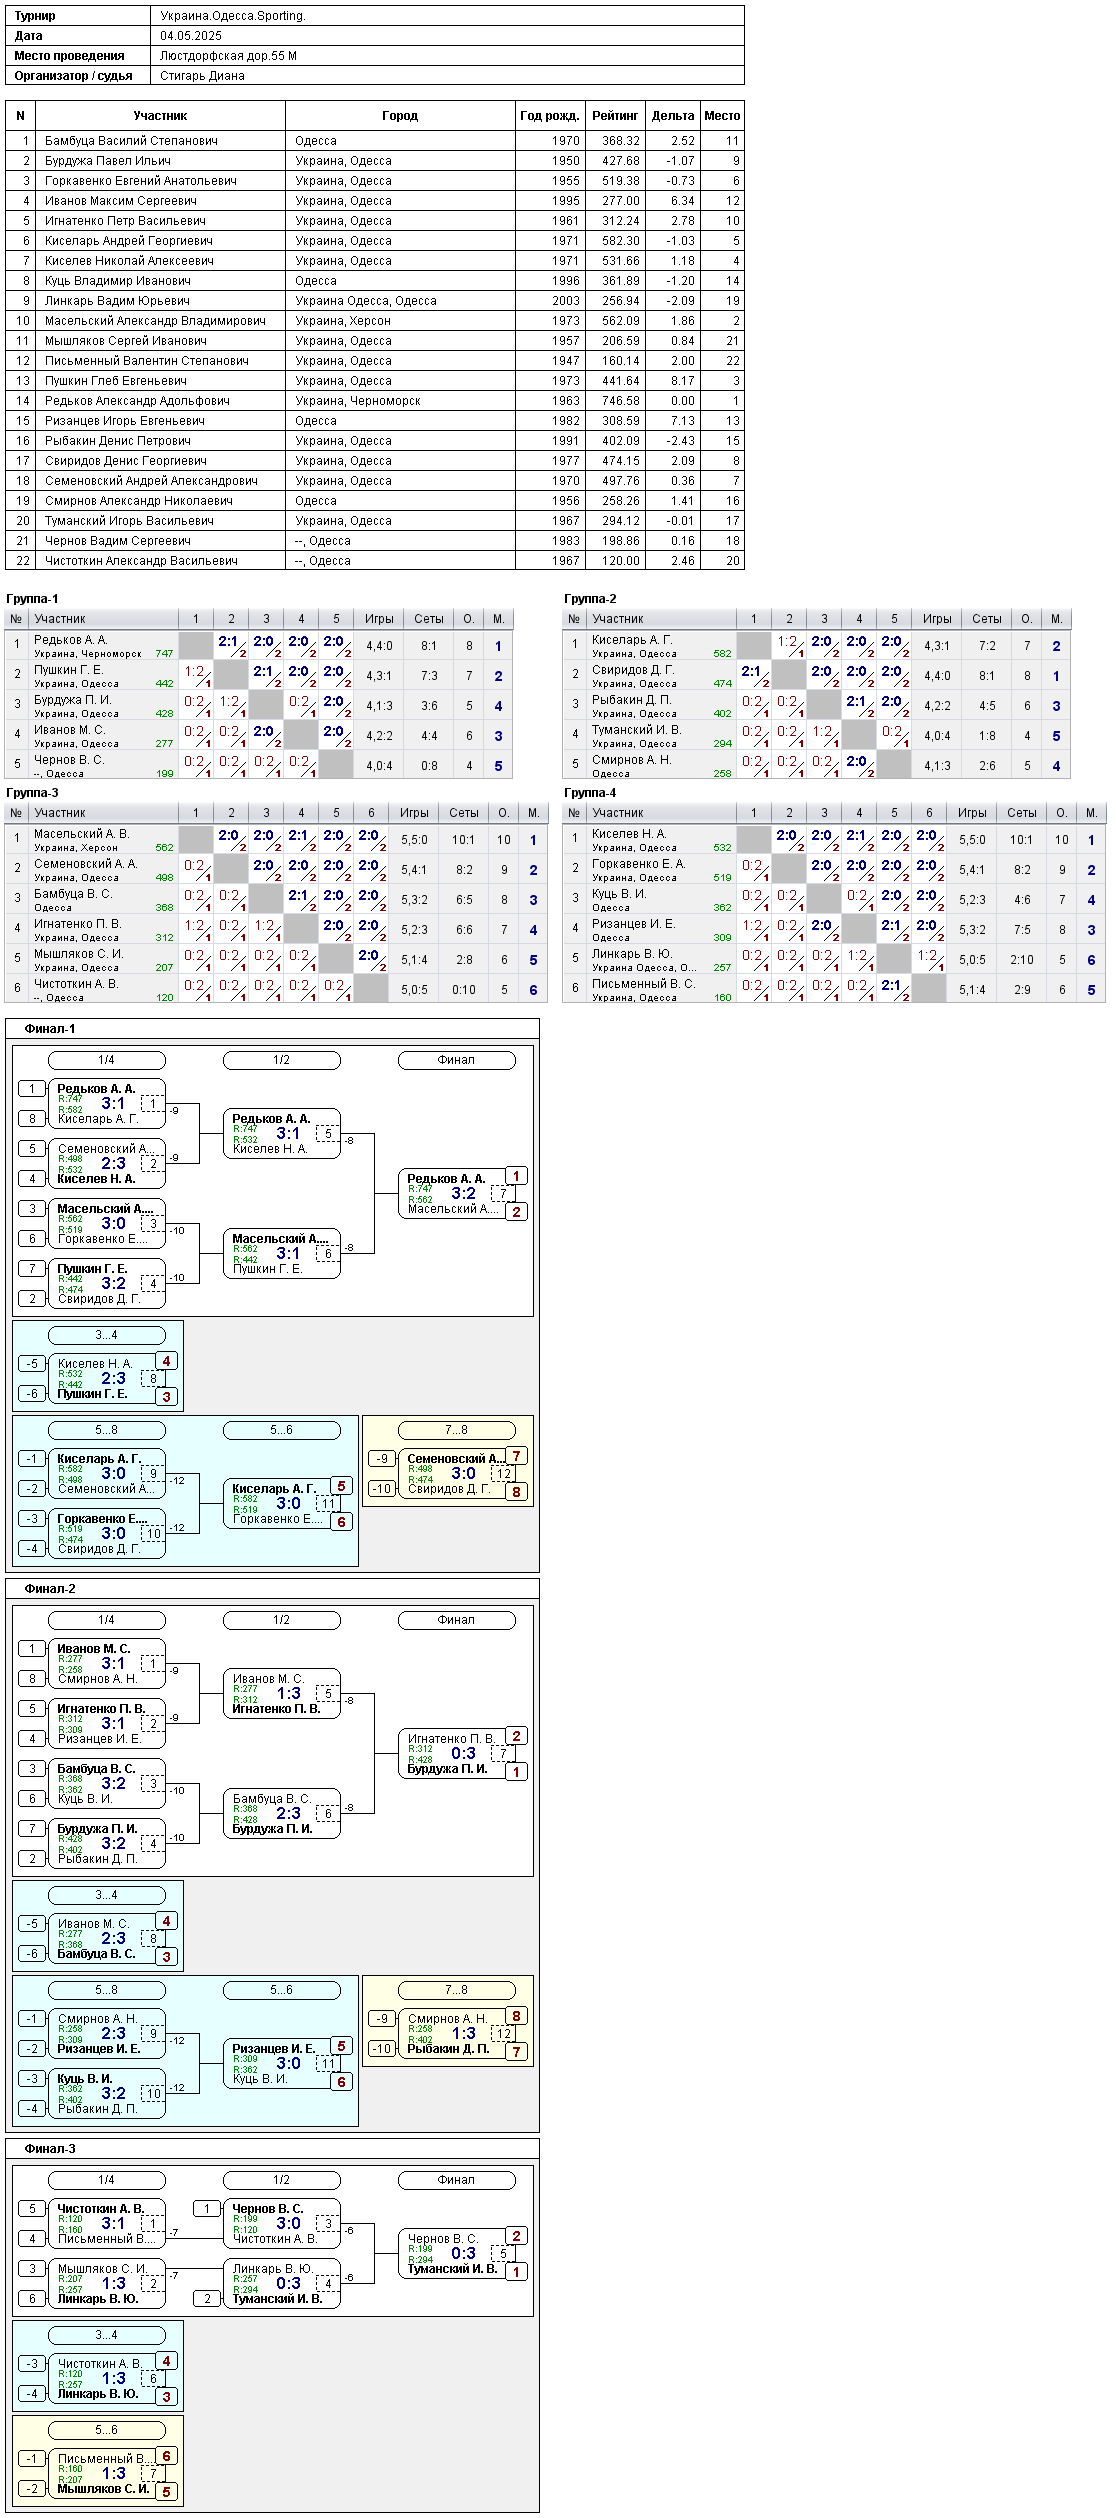This screenshot has width=1116, height=2518.
Task: Select participant 'Пушкин Глеб Евгеньевич'
Action: coord(116,381)
